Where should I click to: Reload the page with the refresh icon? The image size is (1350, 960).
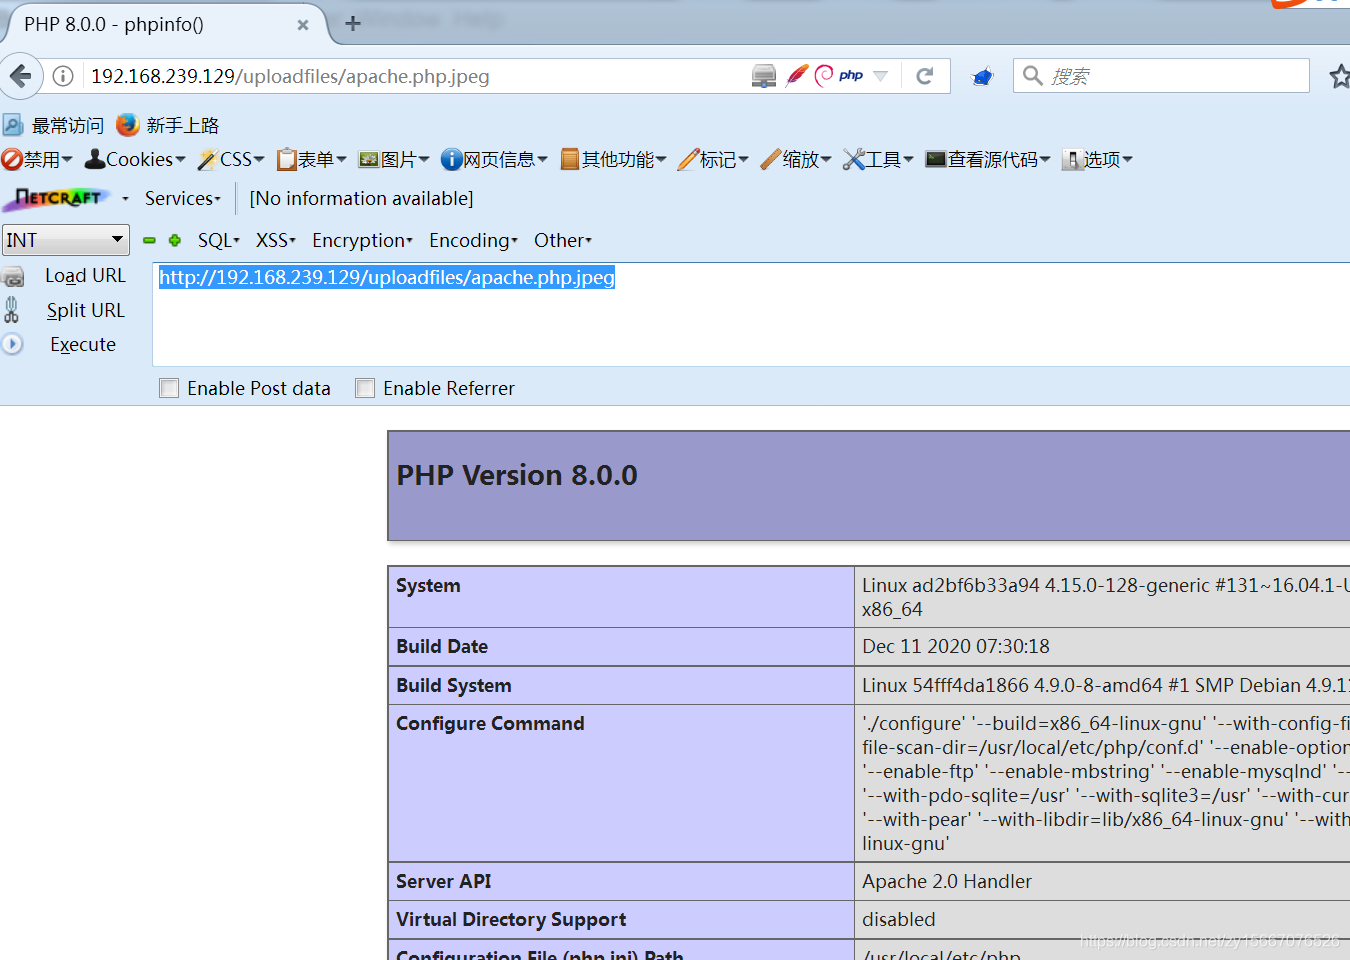tap(925, 76)
